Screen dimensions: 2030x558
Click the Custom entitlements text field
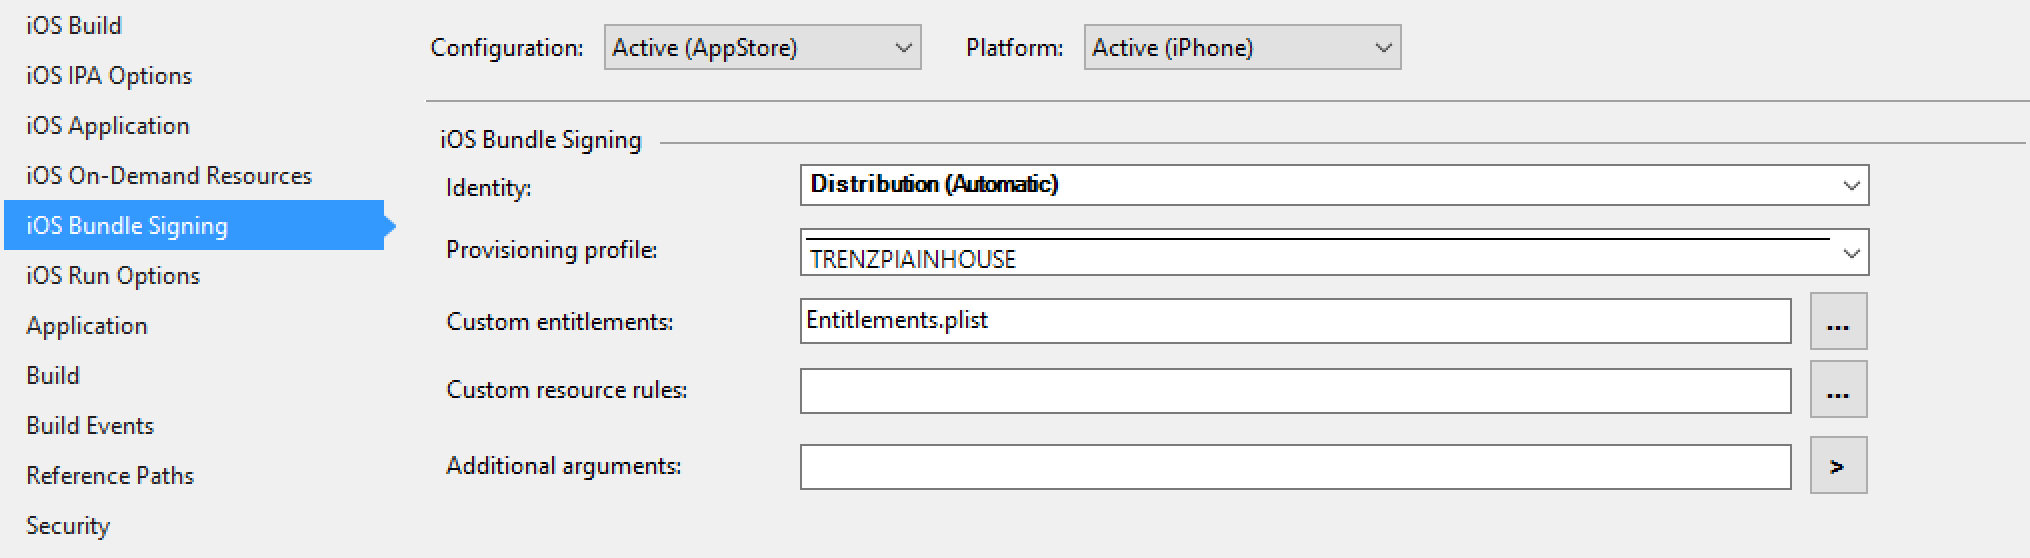1295,321
